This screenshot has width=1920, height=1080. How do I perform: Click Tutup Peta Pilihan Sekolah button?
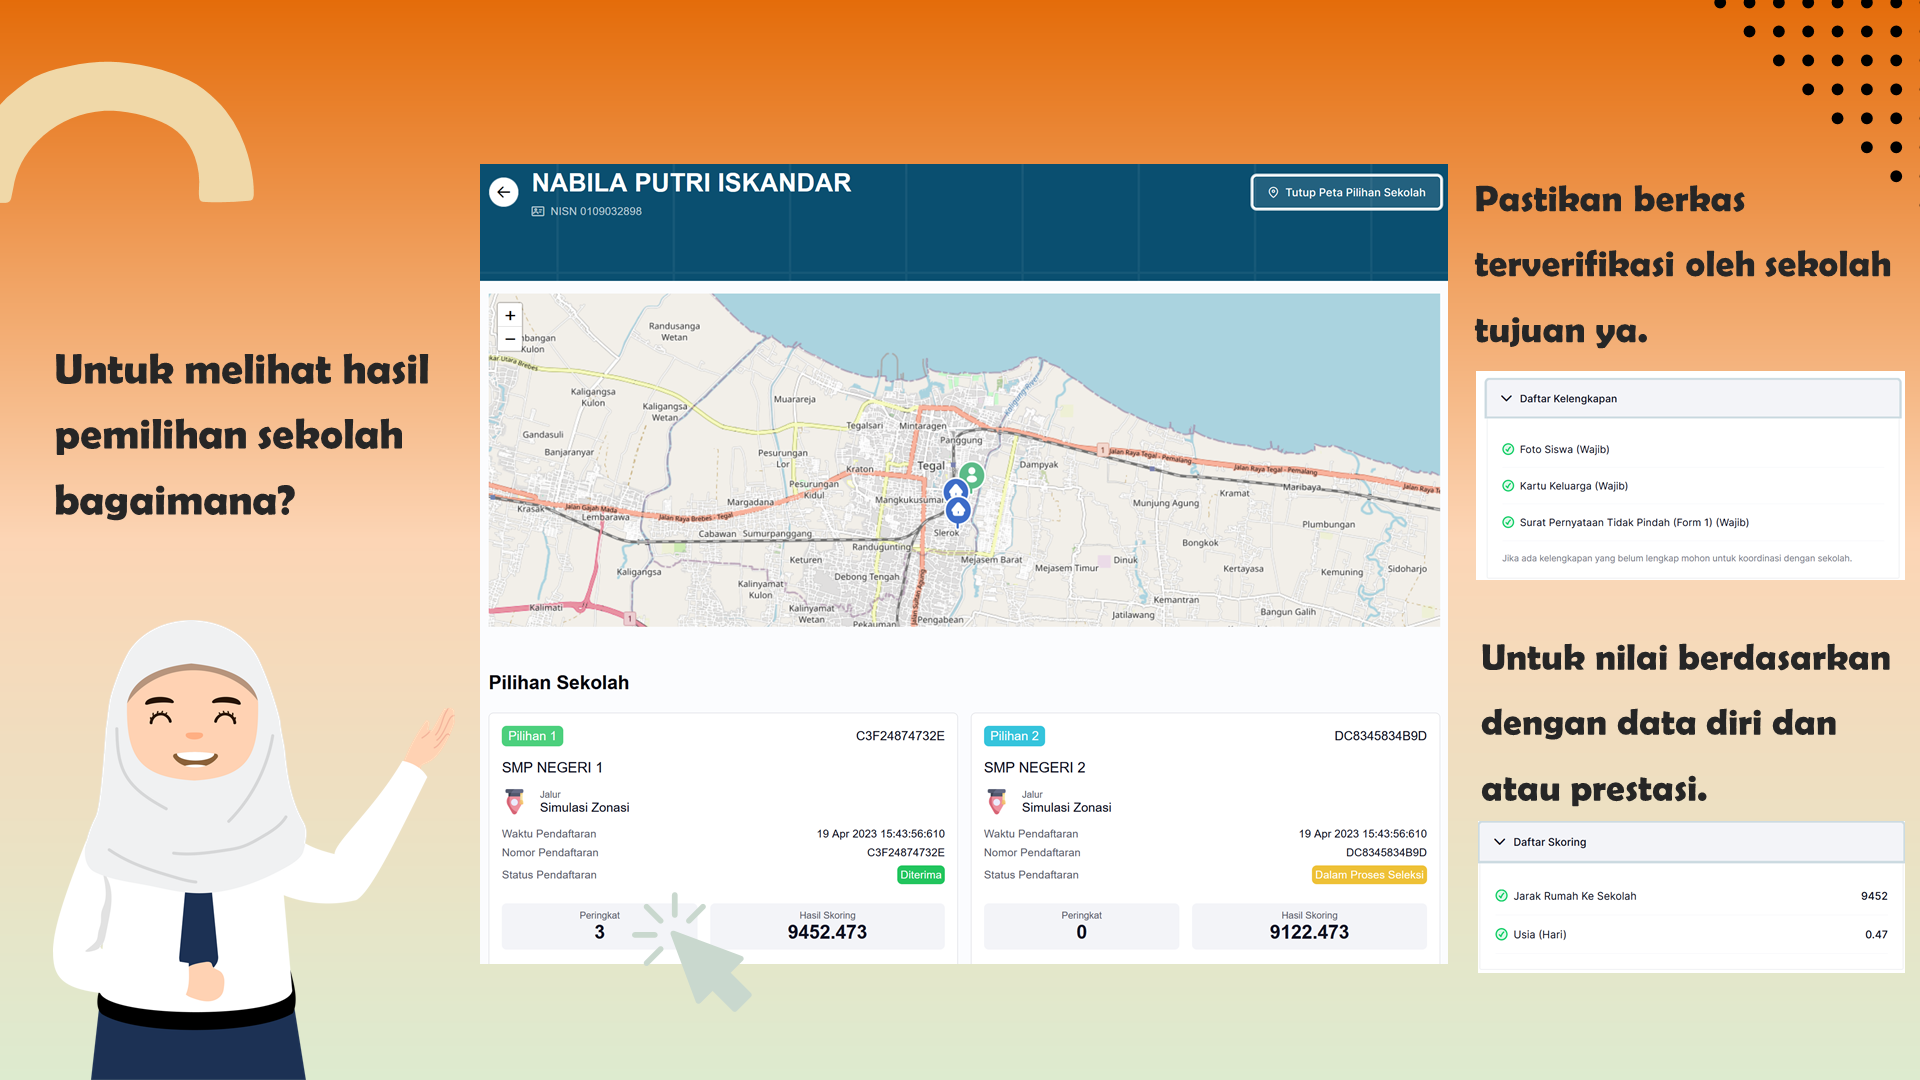click(x=1346, y=192)
